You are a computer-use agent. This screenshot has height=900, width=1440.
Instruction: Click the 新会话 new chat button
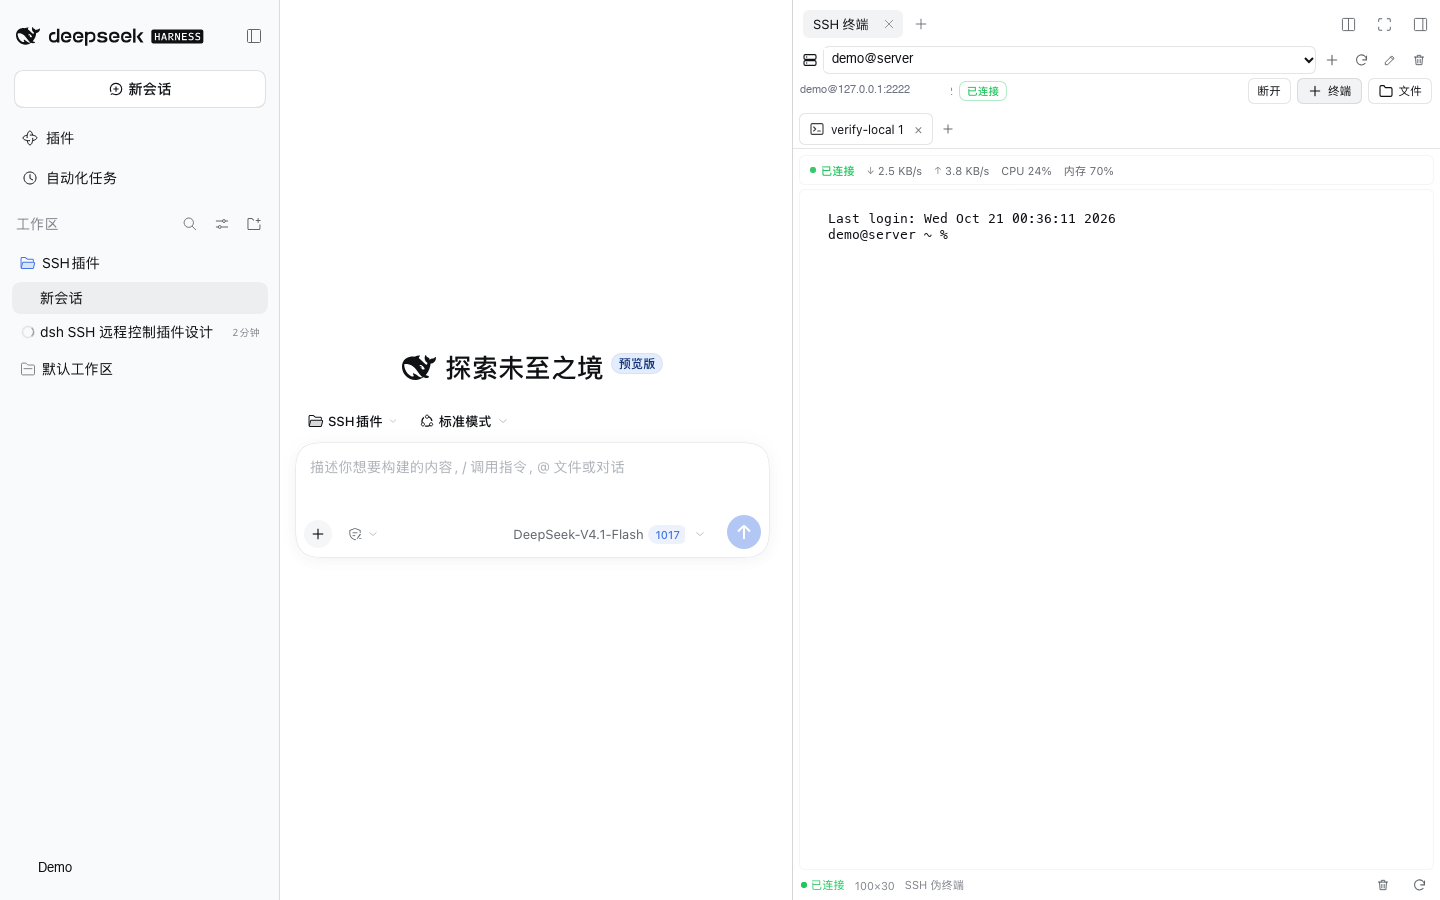pyautogui.click(x=140, y=89)
